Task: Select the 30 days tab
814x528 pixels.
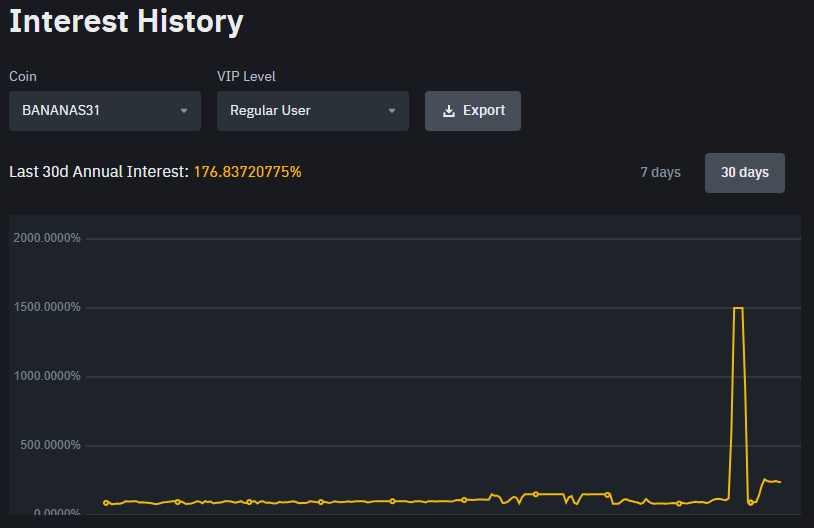Action: [x=744, y=173]
